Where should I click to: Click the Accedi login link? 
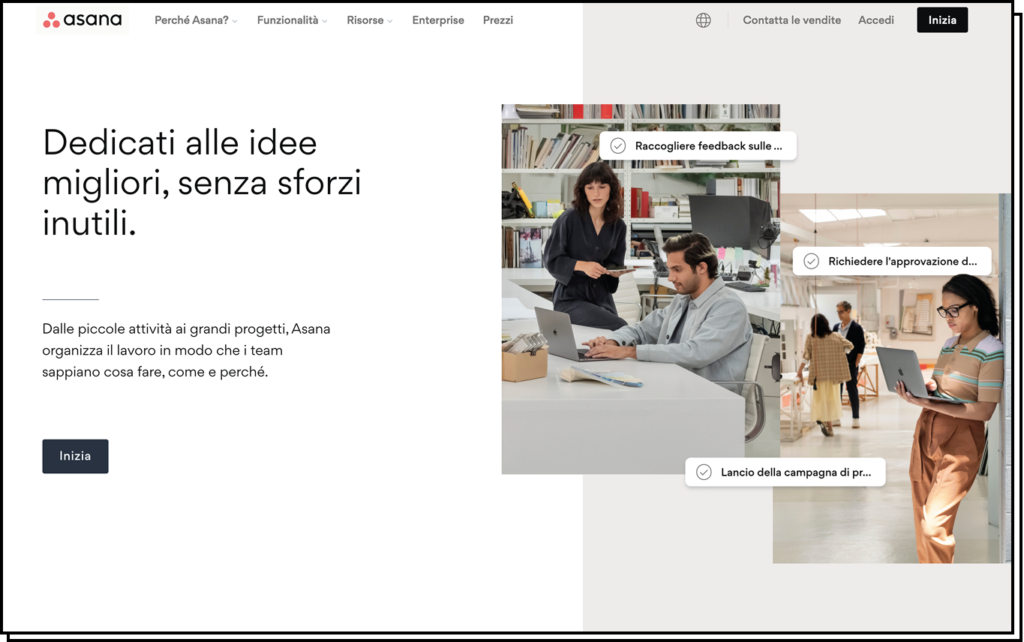coord(876,20)
